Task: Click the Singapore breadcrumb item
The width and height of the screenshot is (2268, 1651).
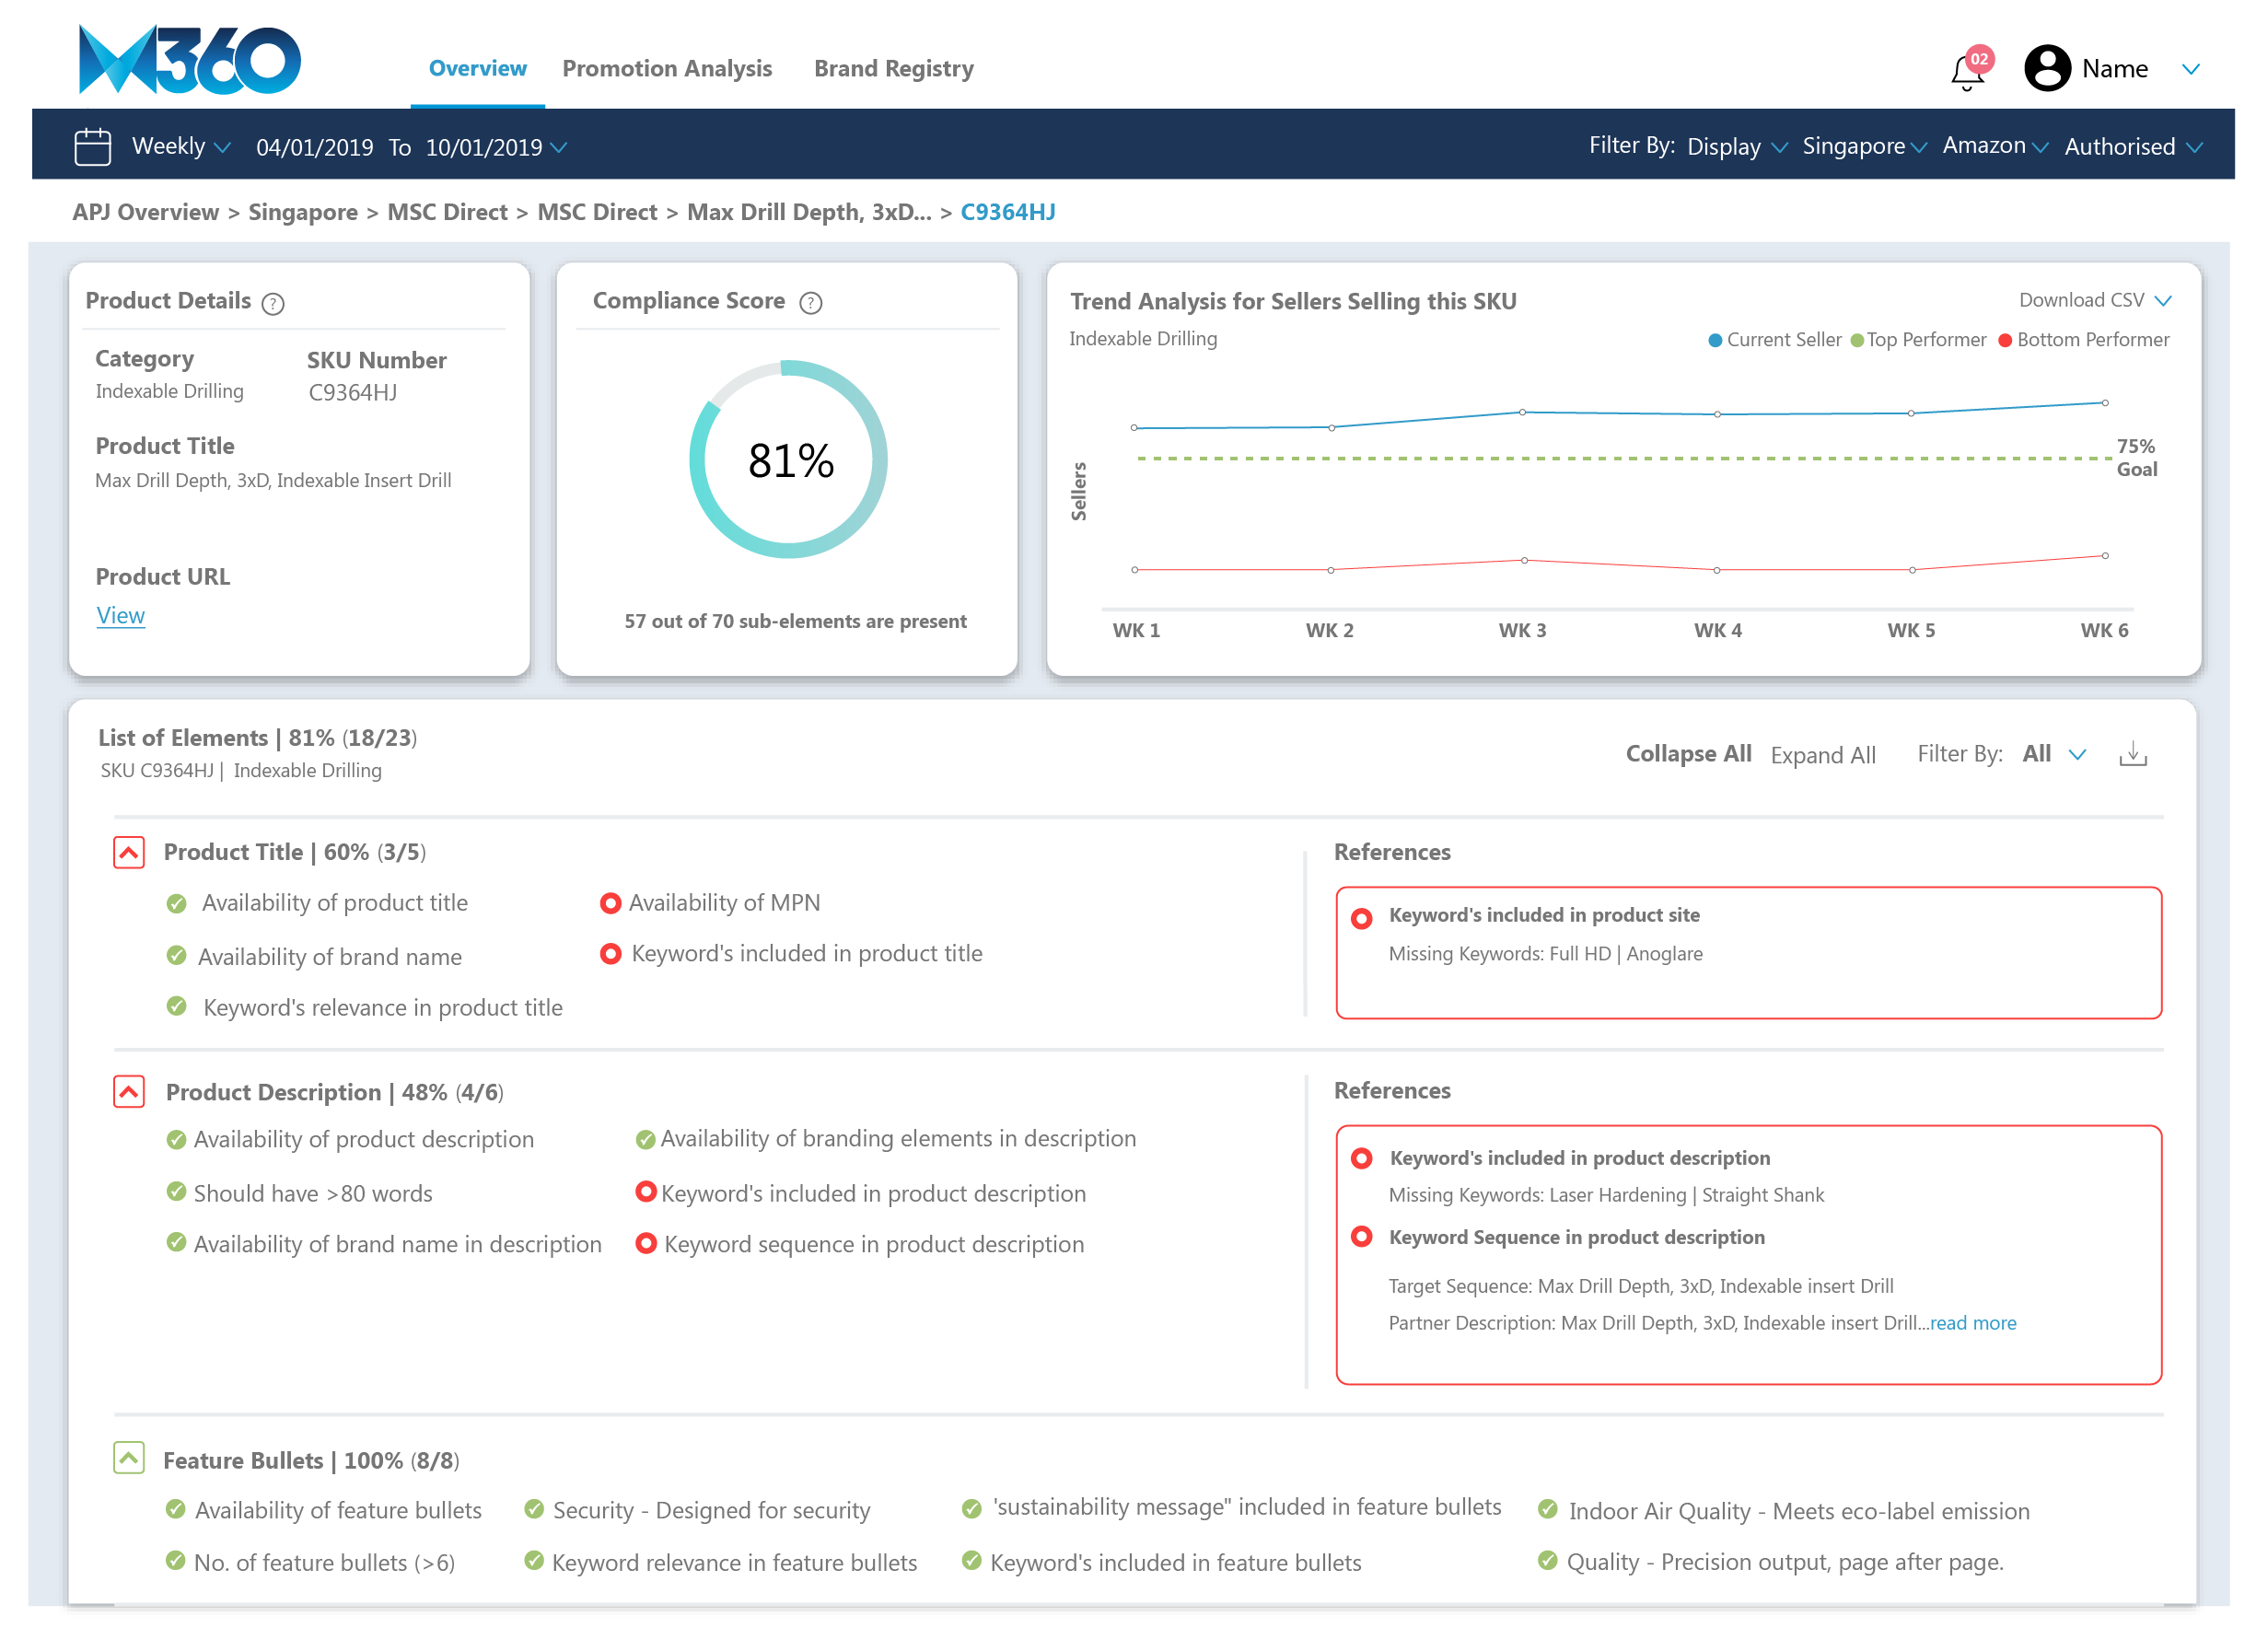Action: tap(302, 212)
